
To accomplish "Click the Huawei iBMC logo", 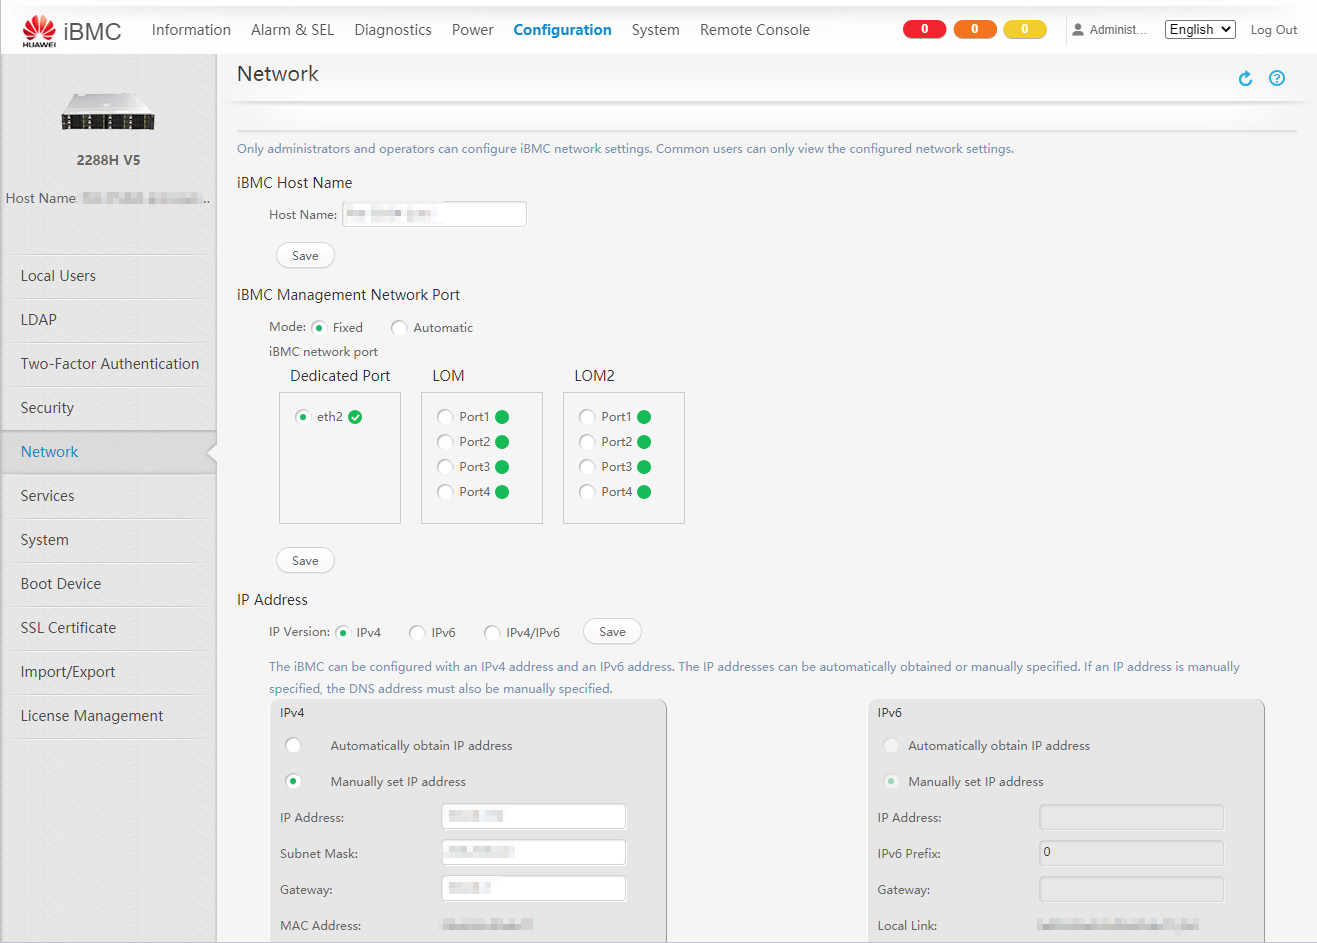I will [x=72, y=31].
